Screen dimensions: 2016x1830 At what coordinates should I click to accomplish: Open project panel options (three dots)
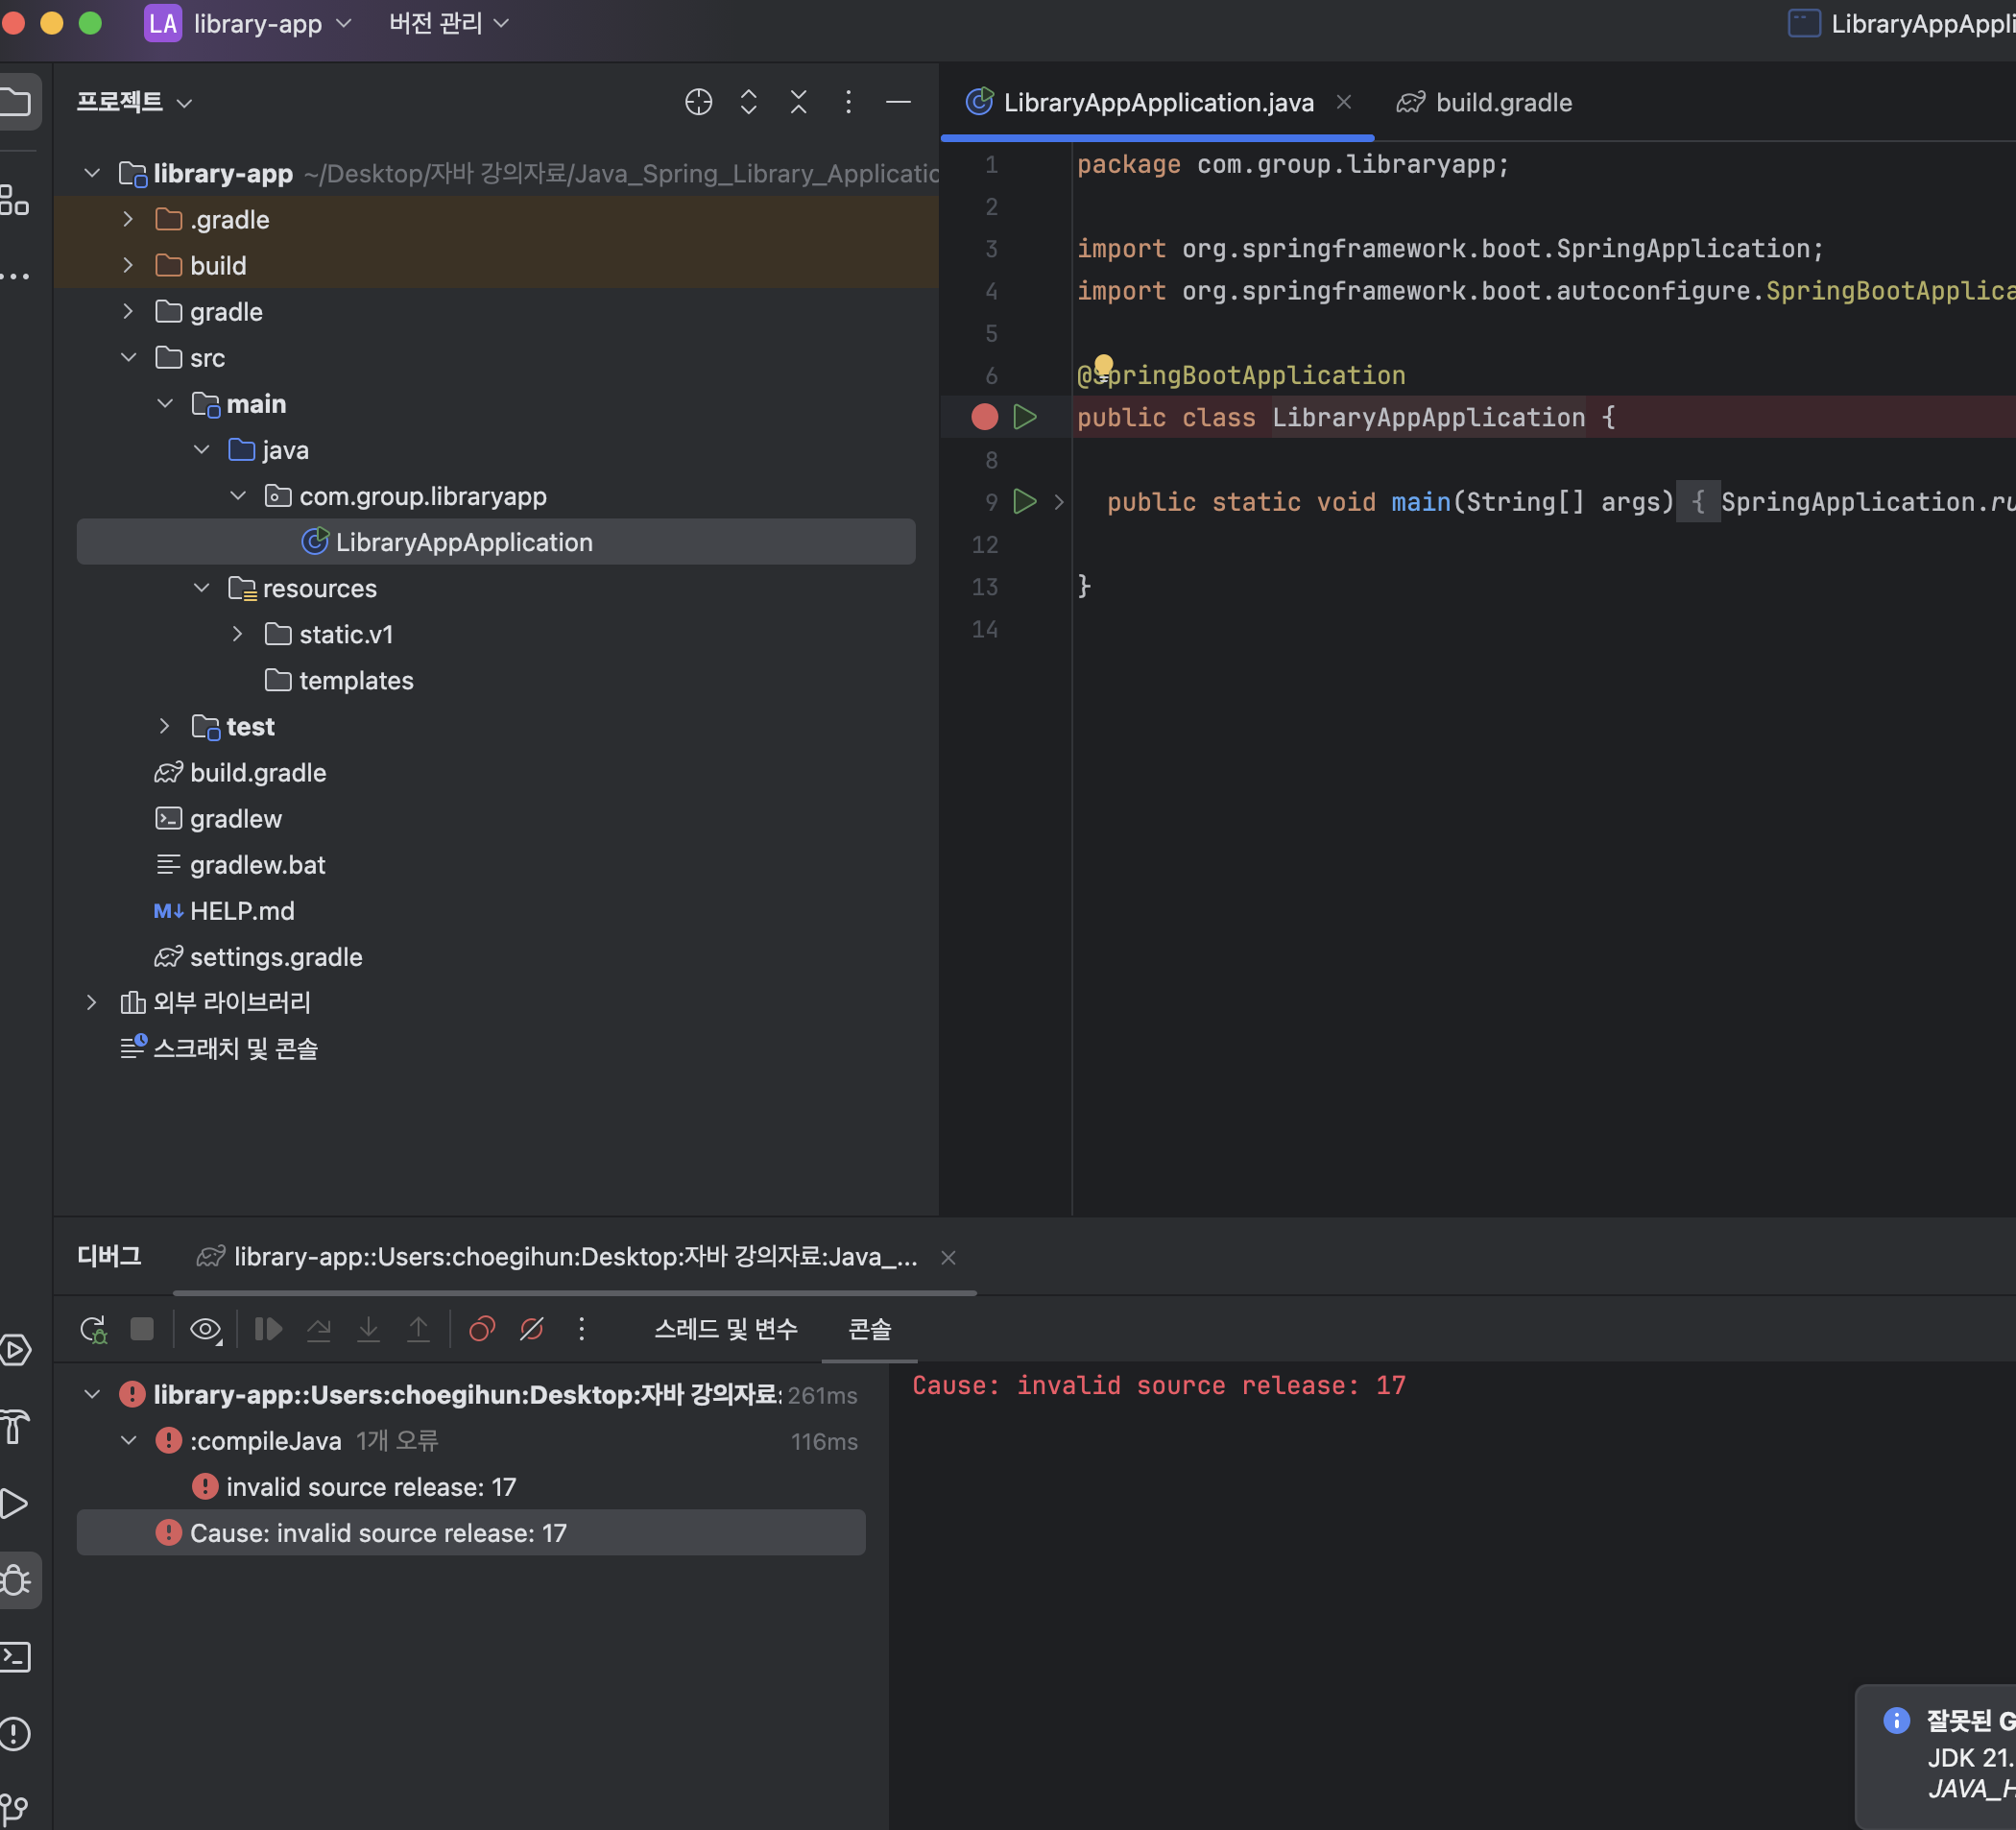click(x=848, y=102)
